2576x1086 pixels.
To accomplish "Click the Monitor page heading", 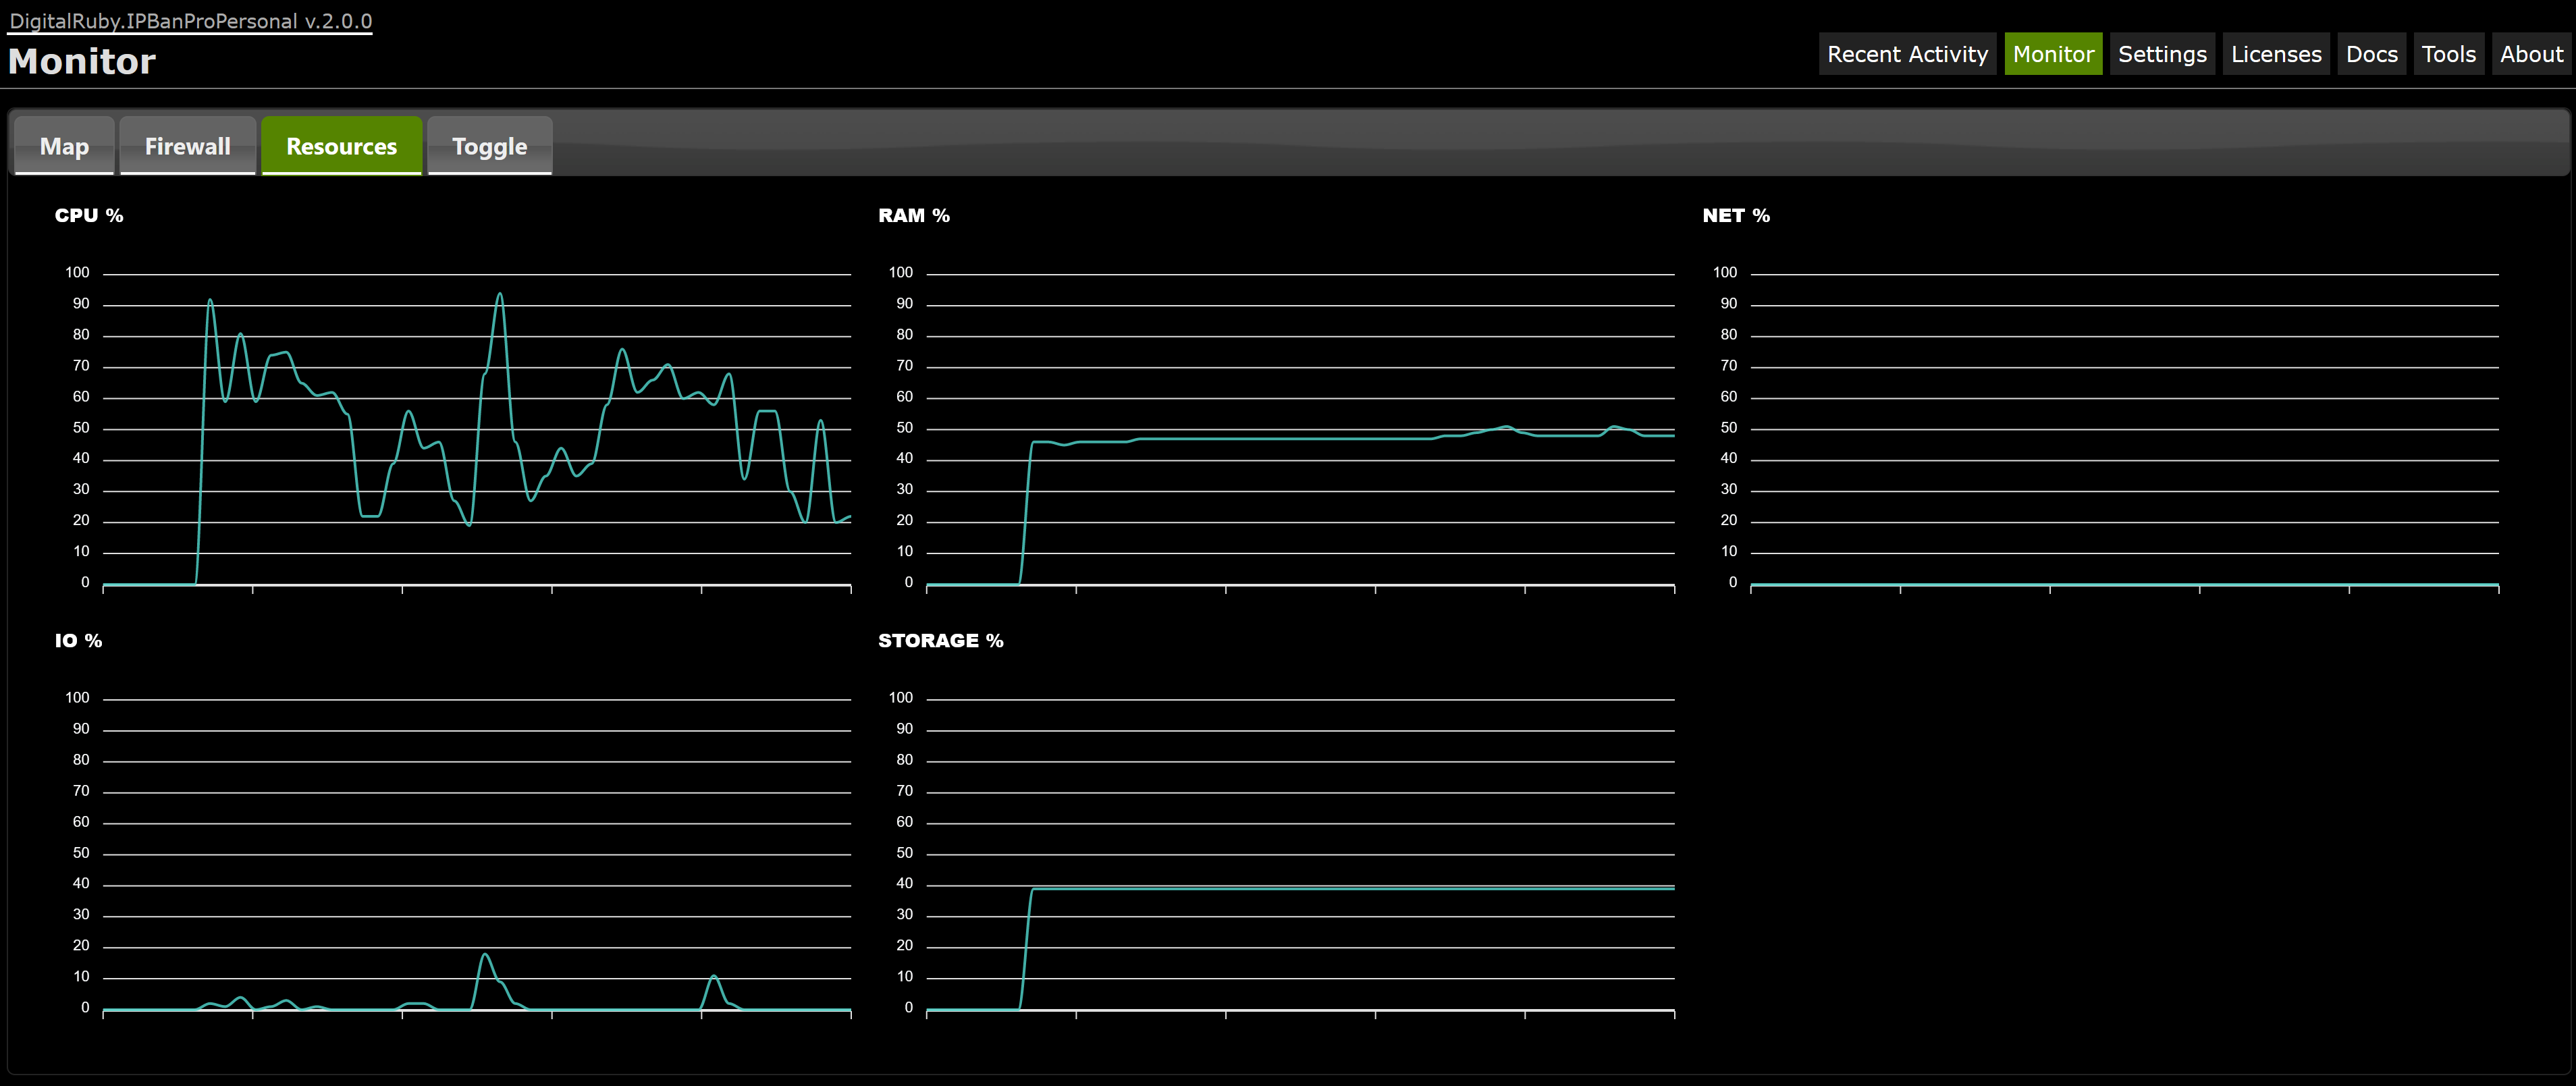I will 82,62.
